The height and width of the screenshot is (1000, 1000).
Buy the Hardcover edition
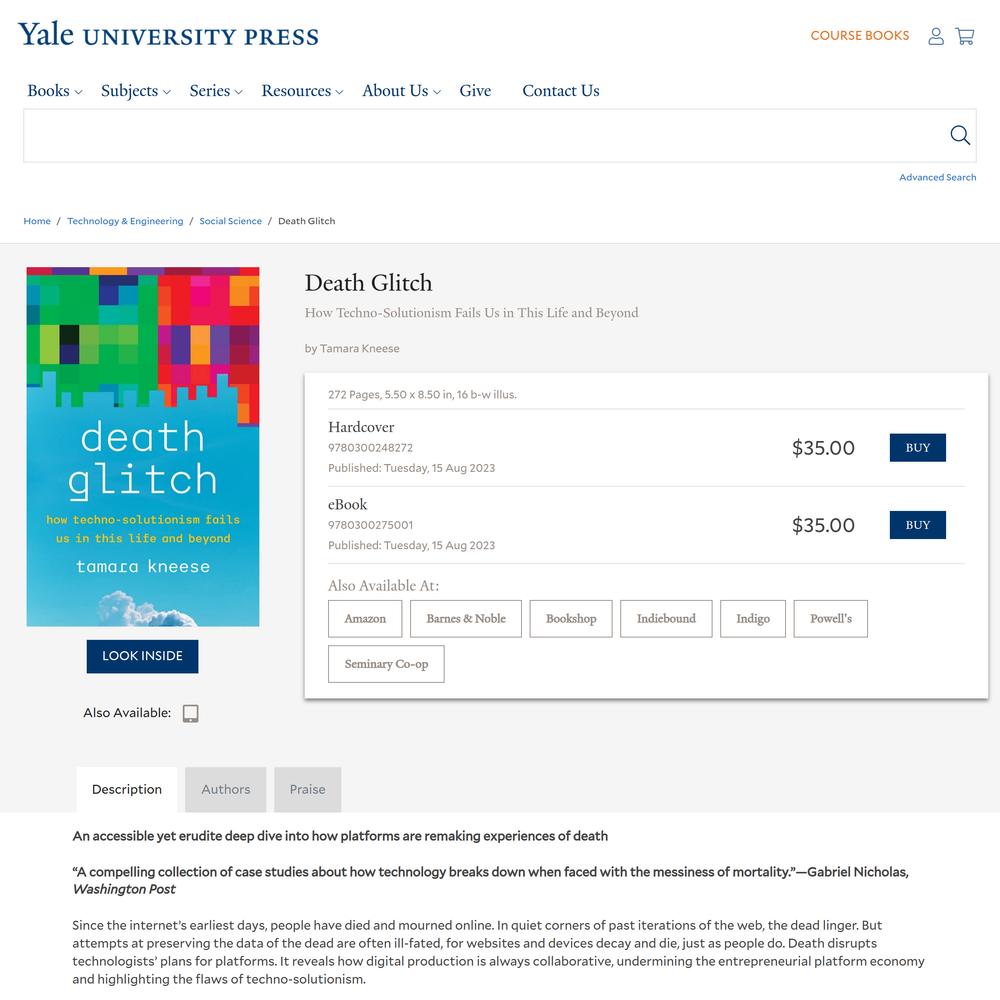(x=918, y=448)
